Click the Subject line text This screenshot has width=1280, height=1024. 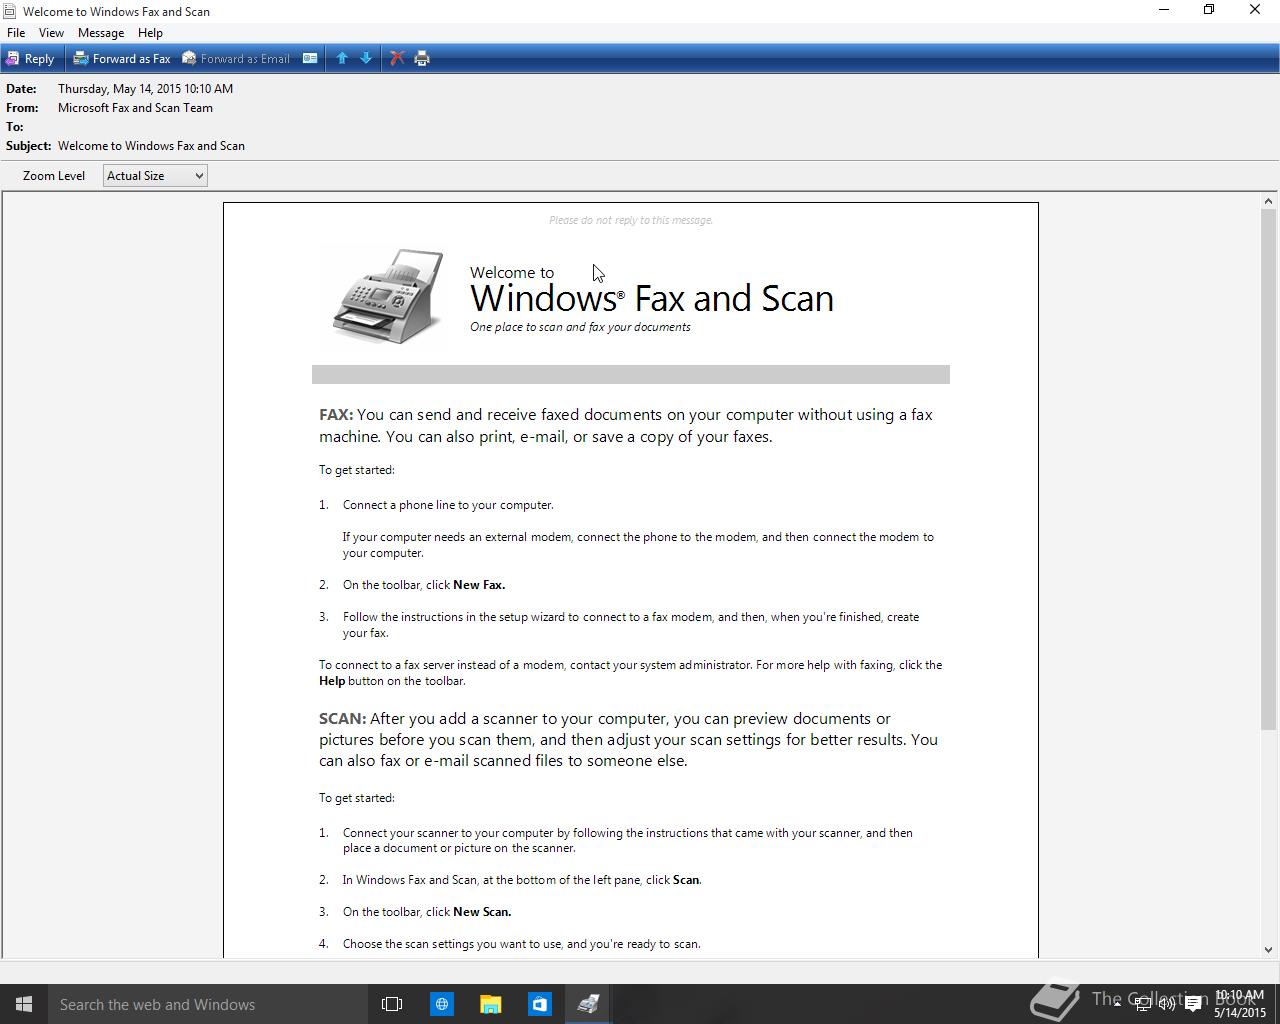[151, 146]
